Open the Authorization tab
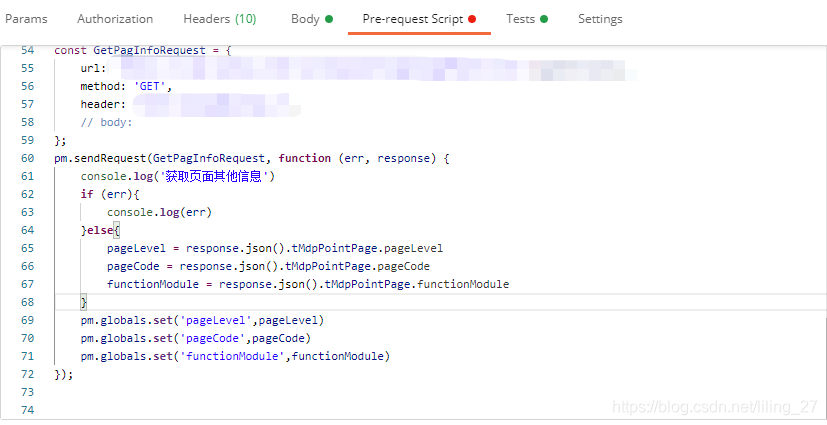 point(115,19)
